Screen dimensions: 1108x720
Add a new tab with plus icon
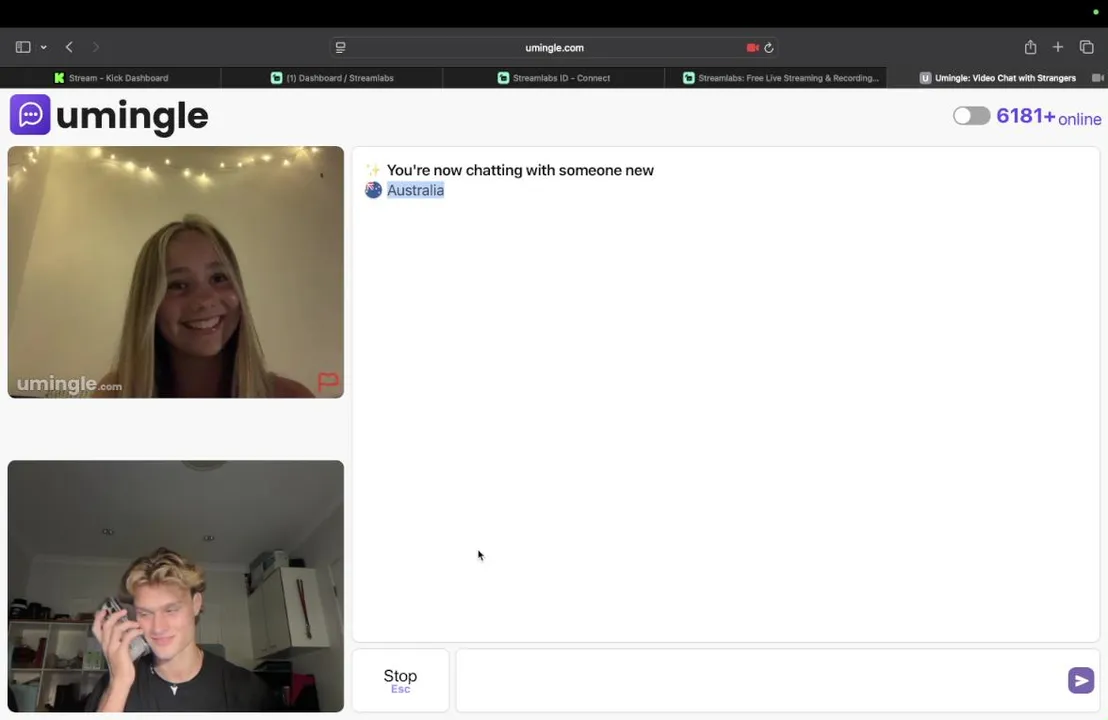click(1058, 47)
